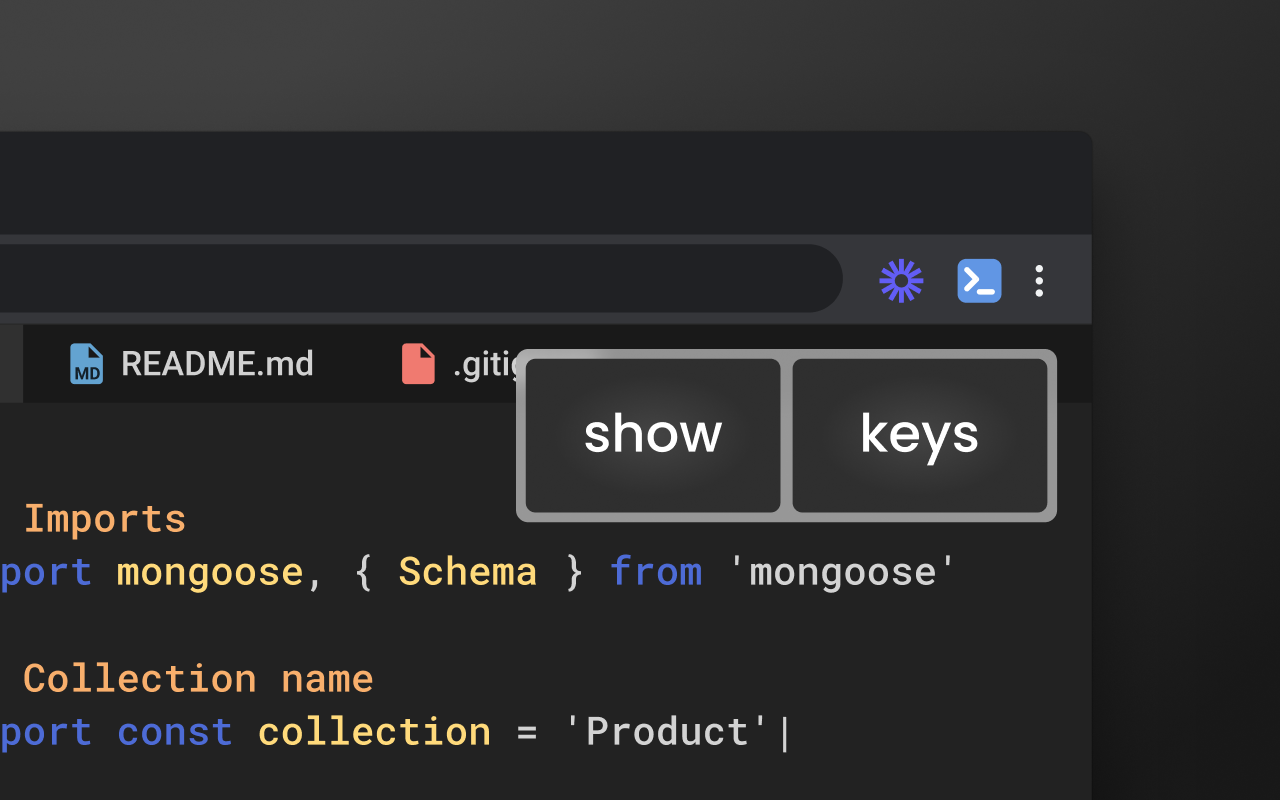1280x800 pixels.
Task: Click the equals sign after collection
Action: [527, 732]
